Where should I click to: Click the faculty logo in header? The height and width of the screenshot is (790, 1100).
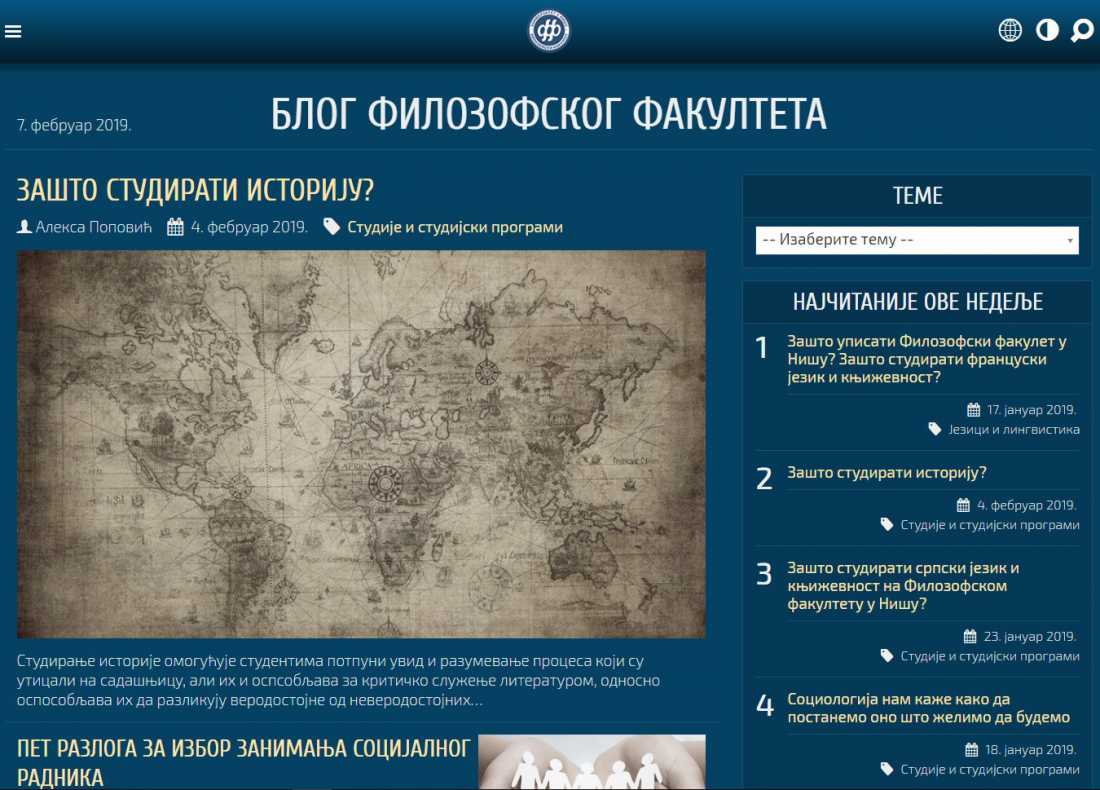549,31
